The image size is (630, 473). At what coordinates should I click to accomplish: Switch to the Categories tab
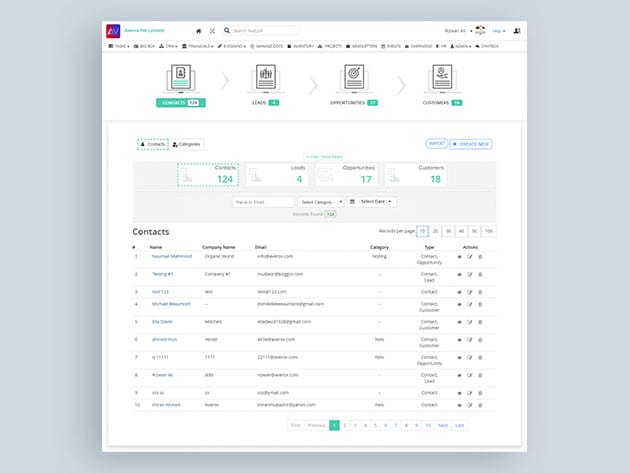(186, 144)
